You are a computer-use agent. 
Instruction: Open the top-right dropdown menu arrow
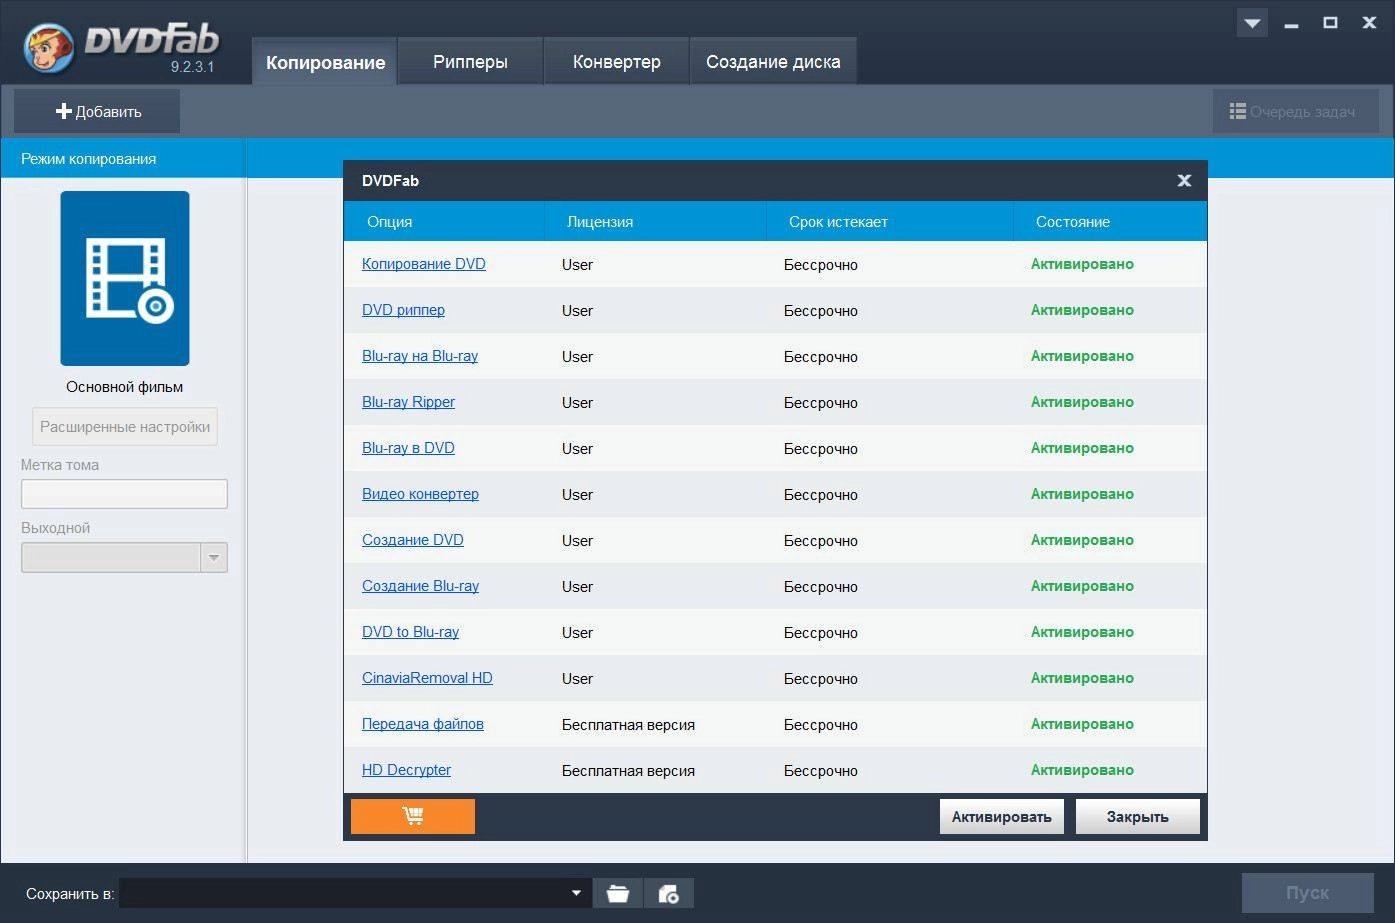click(x=1252, y=22)
